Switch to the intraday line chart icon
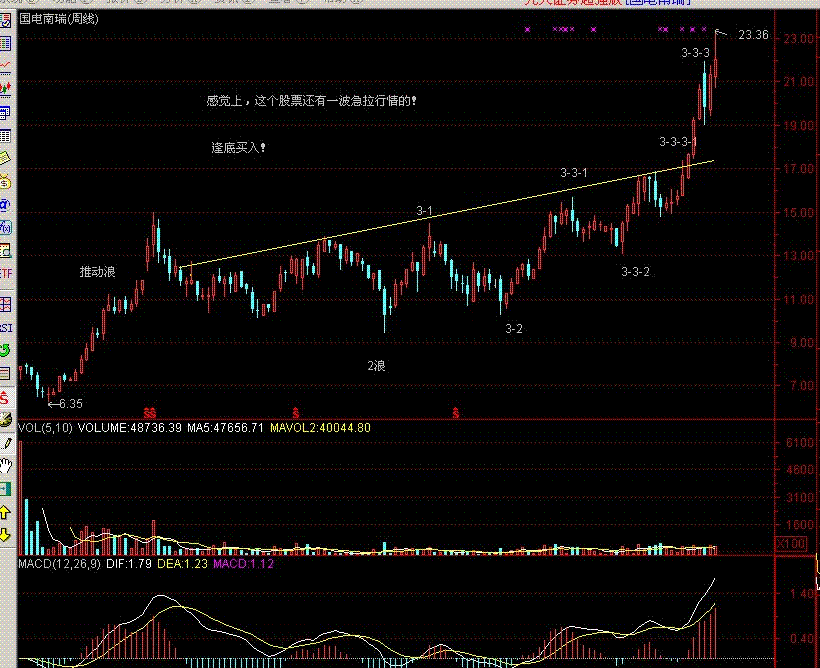The height and width of the screenshot is (668, 820). pos(5,66)
